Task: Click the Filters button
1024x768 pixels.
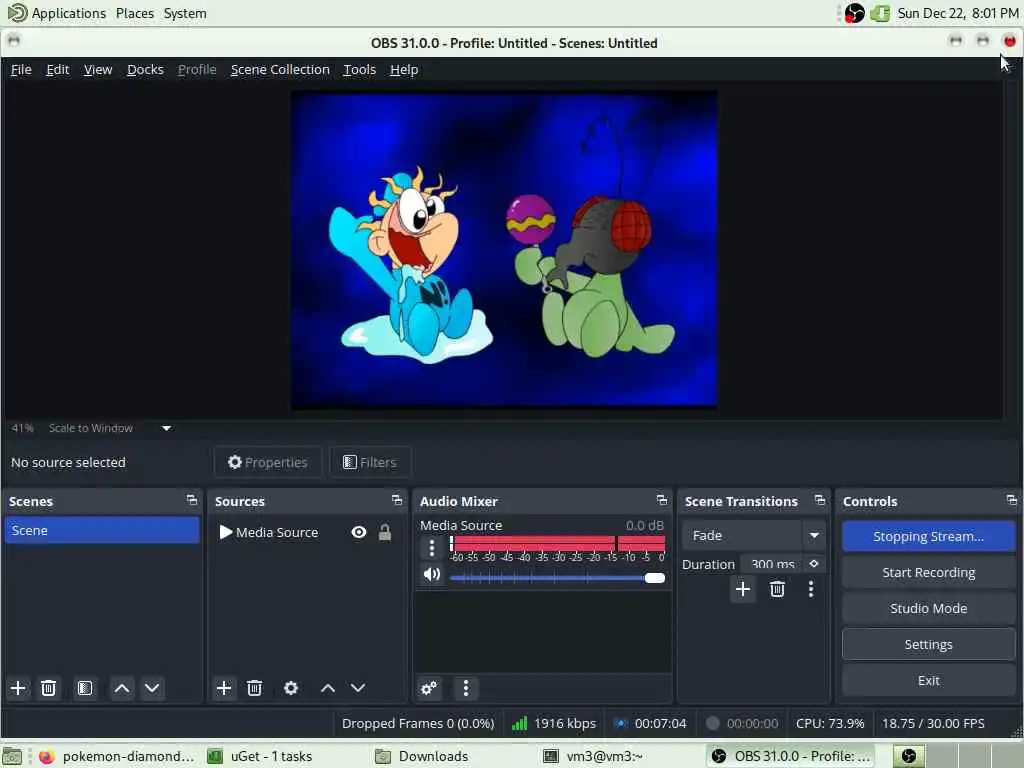Action: click(x=370, y=462)
